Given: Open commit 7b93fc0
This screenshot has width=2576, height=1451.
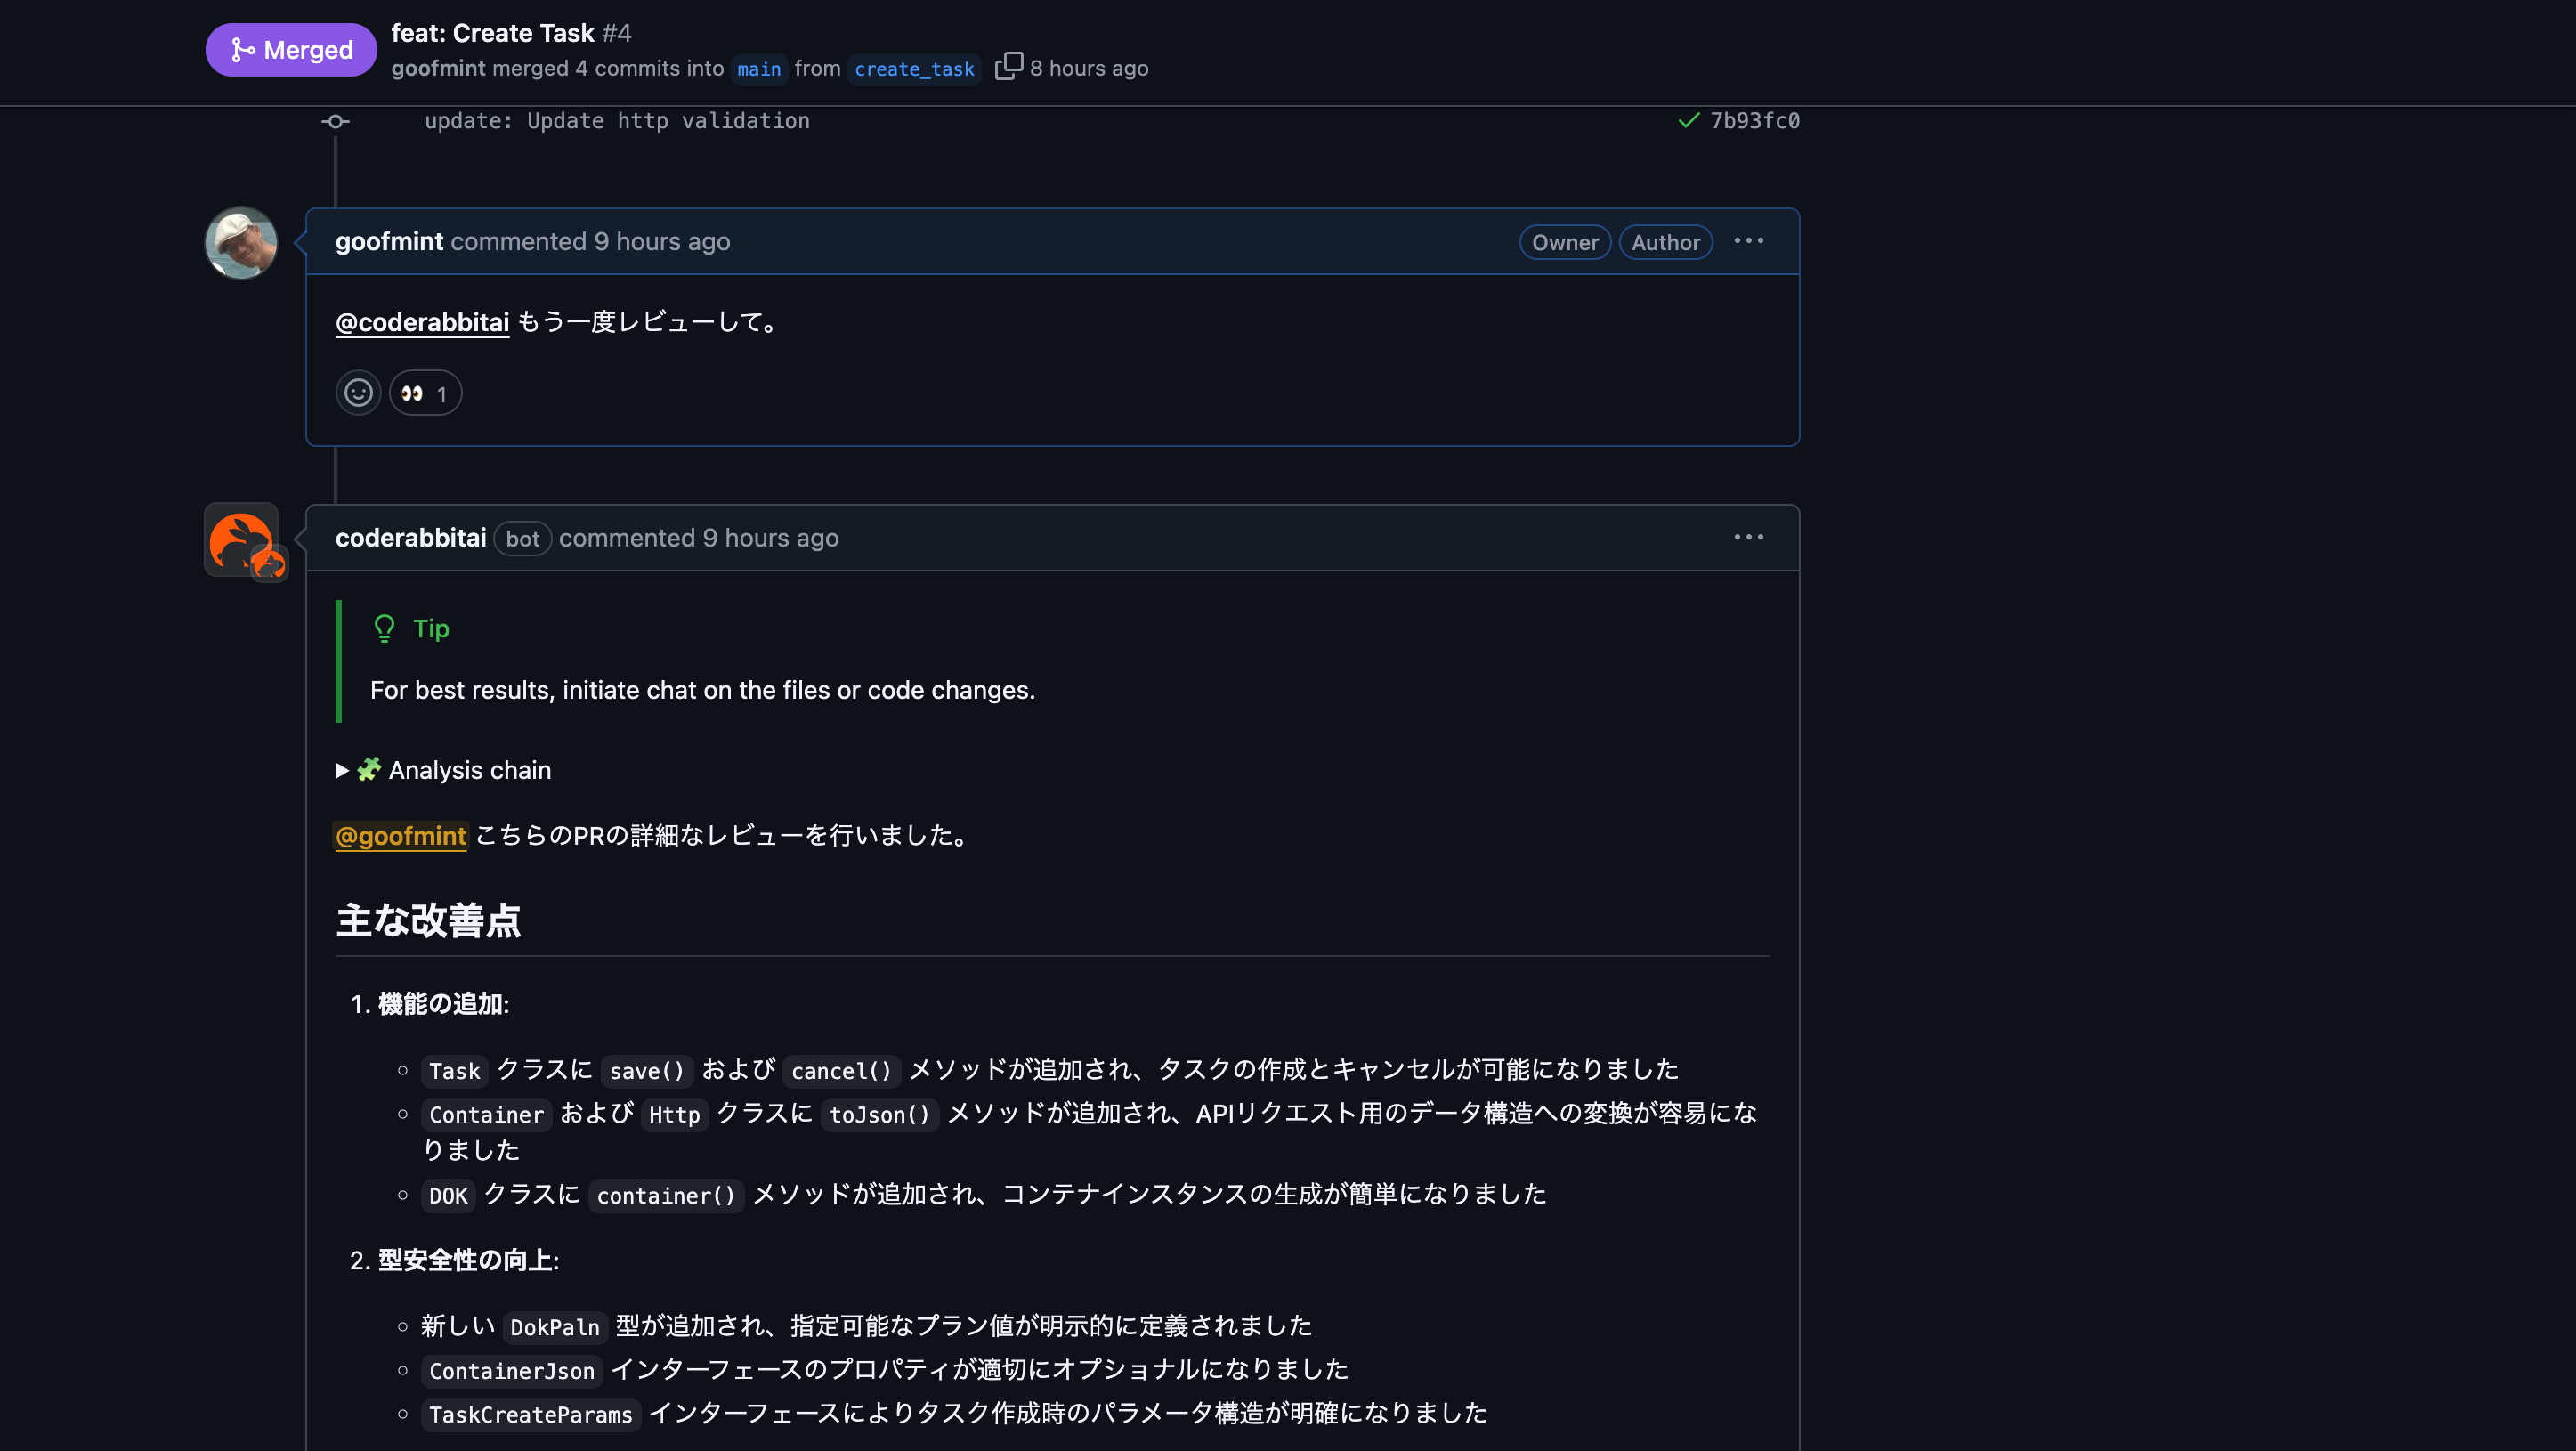Looking at the screenshot, I should pos(1754,120).
